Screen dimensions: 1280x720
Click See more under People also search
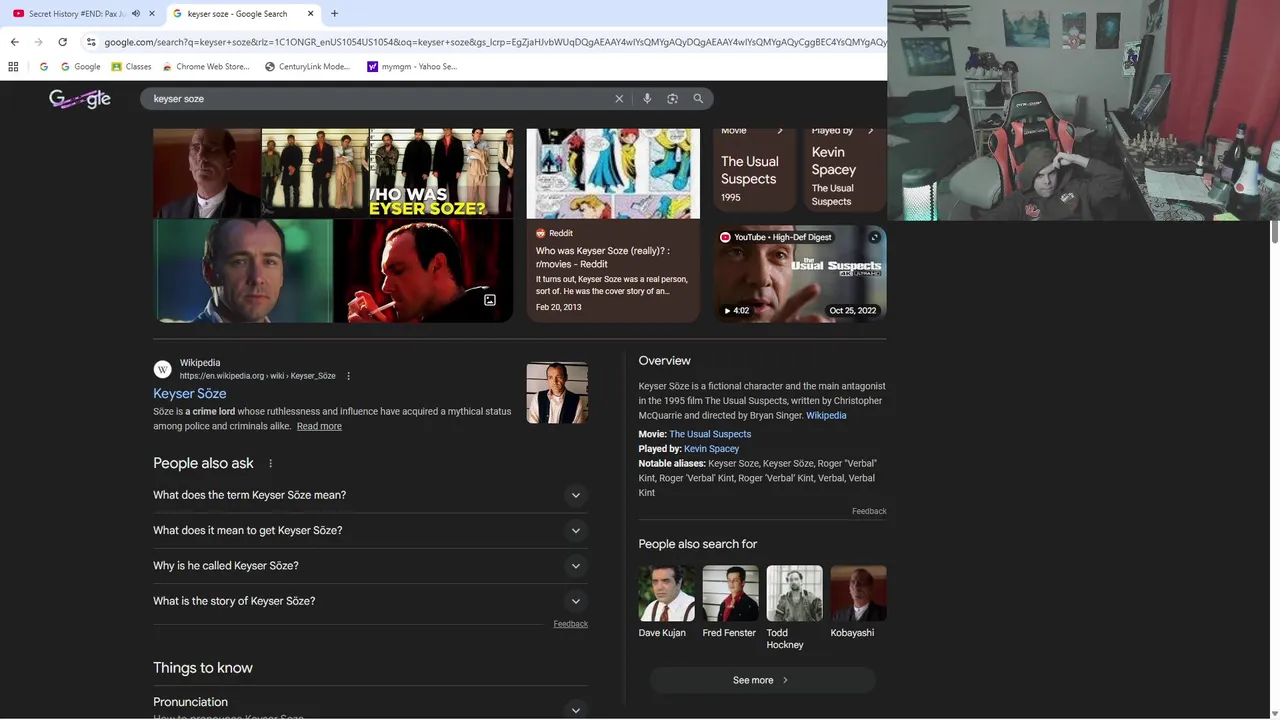[x=762, y=680]
